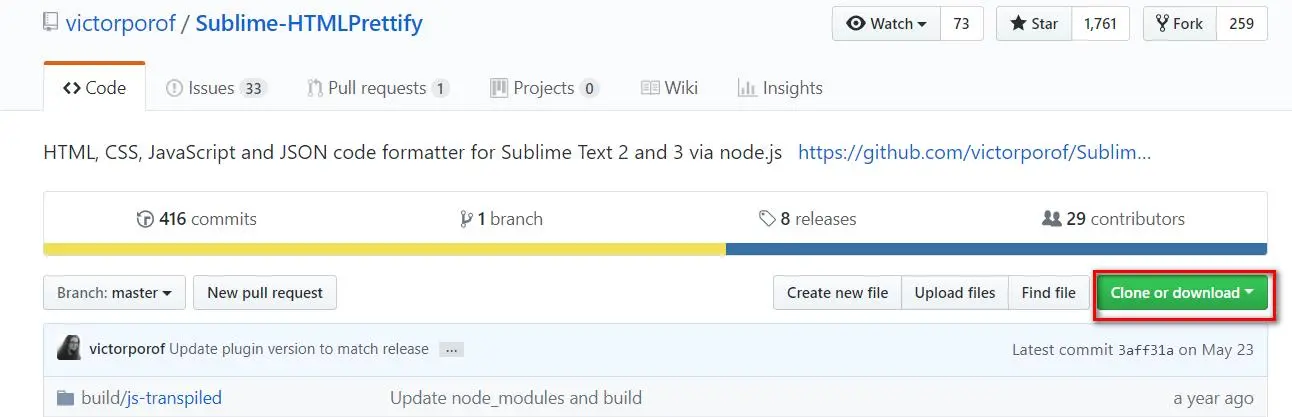
Task: Click the branch icon next to 1 branch
Action: pyautogui.click(x=466, y=219)
